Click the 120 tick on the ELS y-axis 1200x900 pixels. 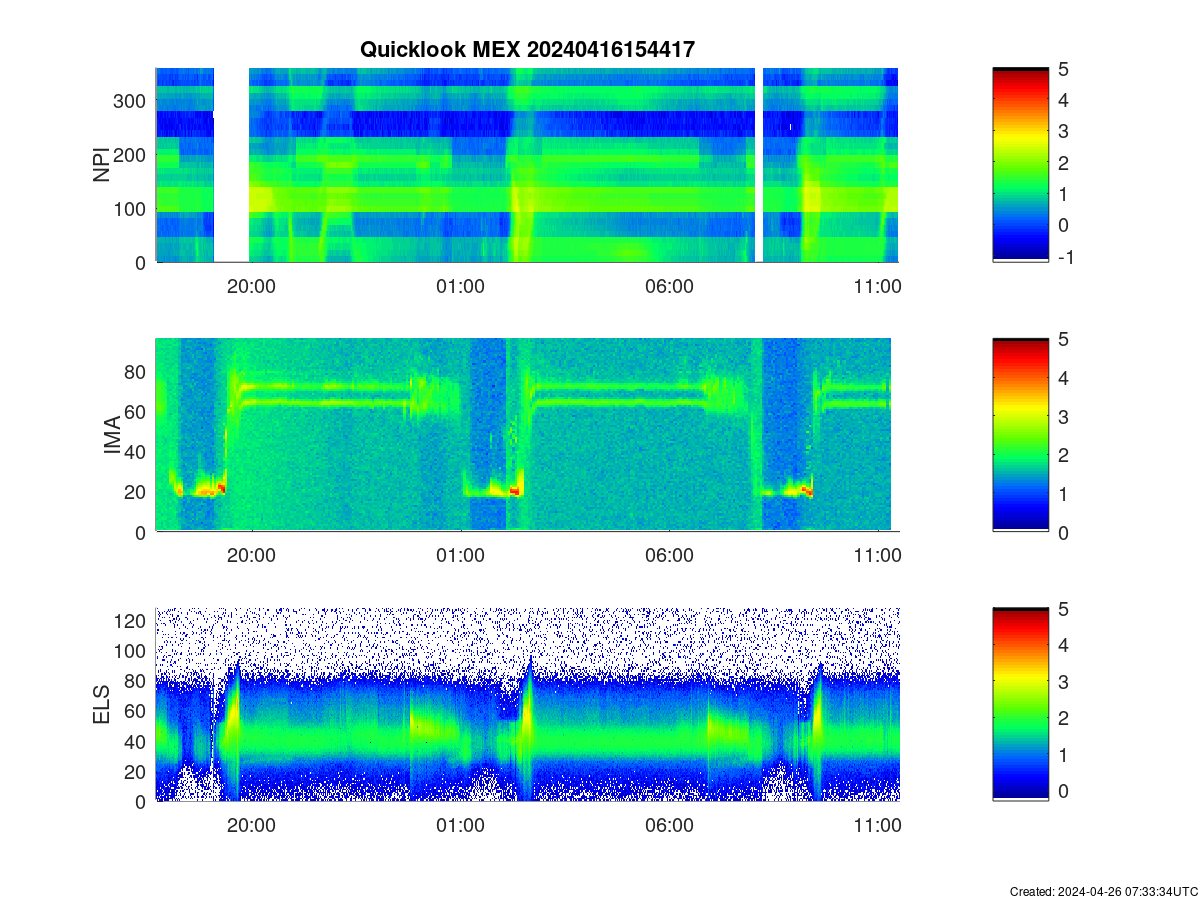pyautogui.click(x=132, y=621)
